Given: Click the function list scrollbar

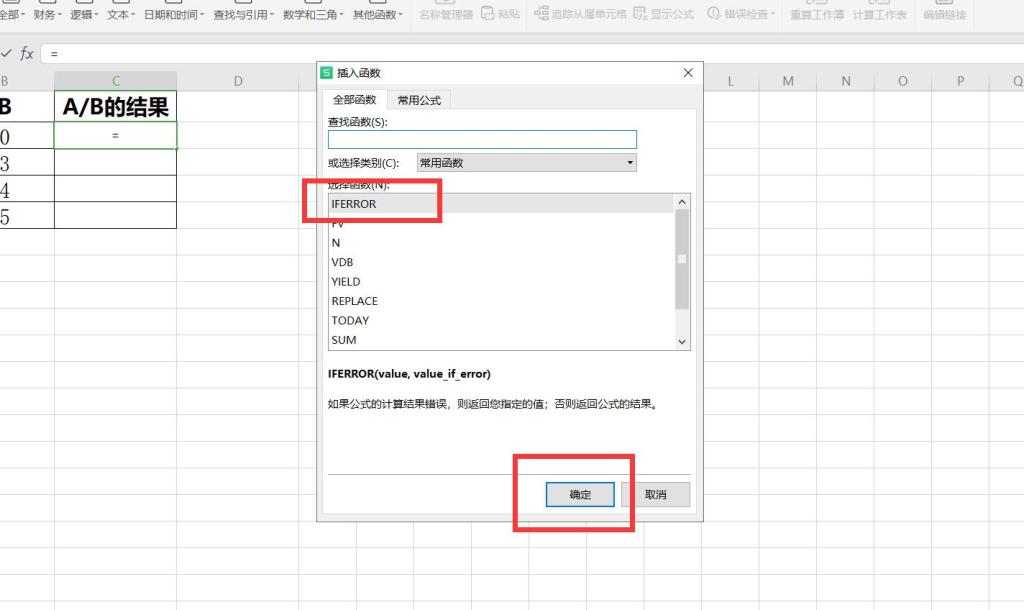Looking at the screenshot, I should tap(682, 260).
